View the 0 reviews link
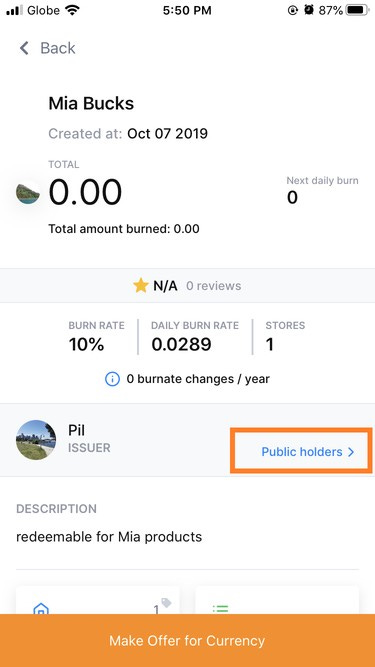This screenshot has height=667, width=375. [x=213, y=286]
